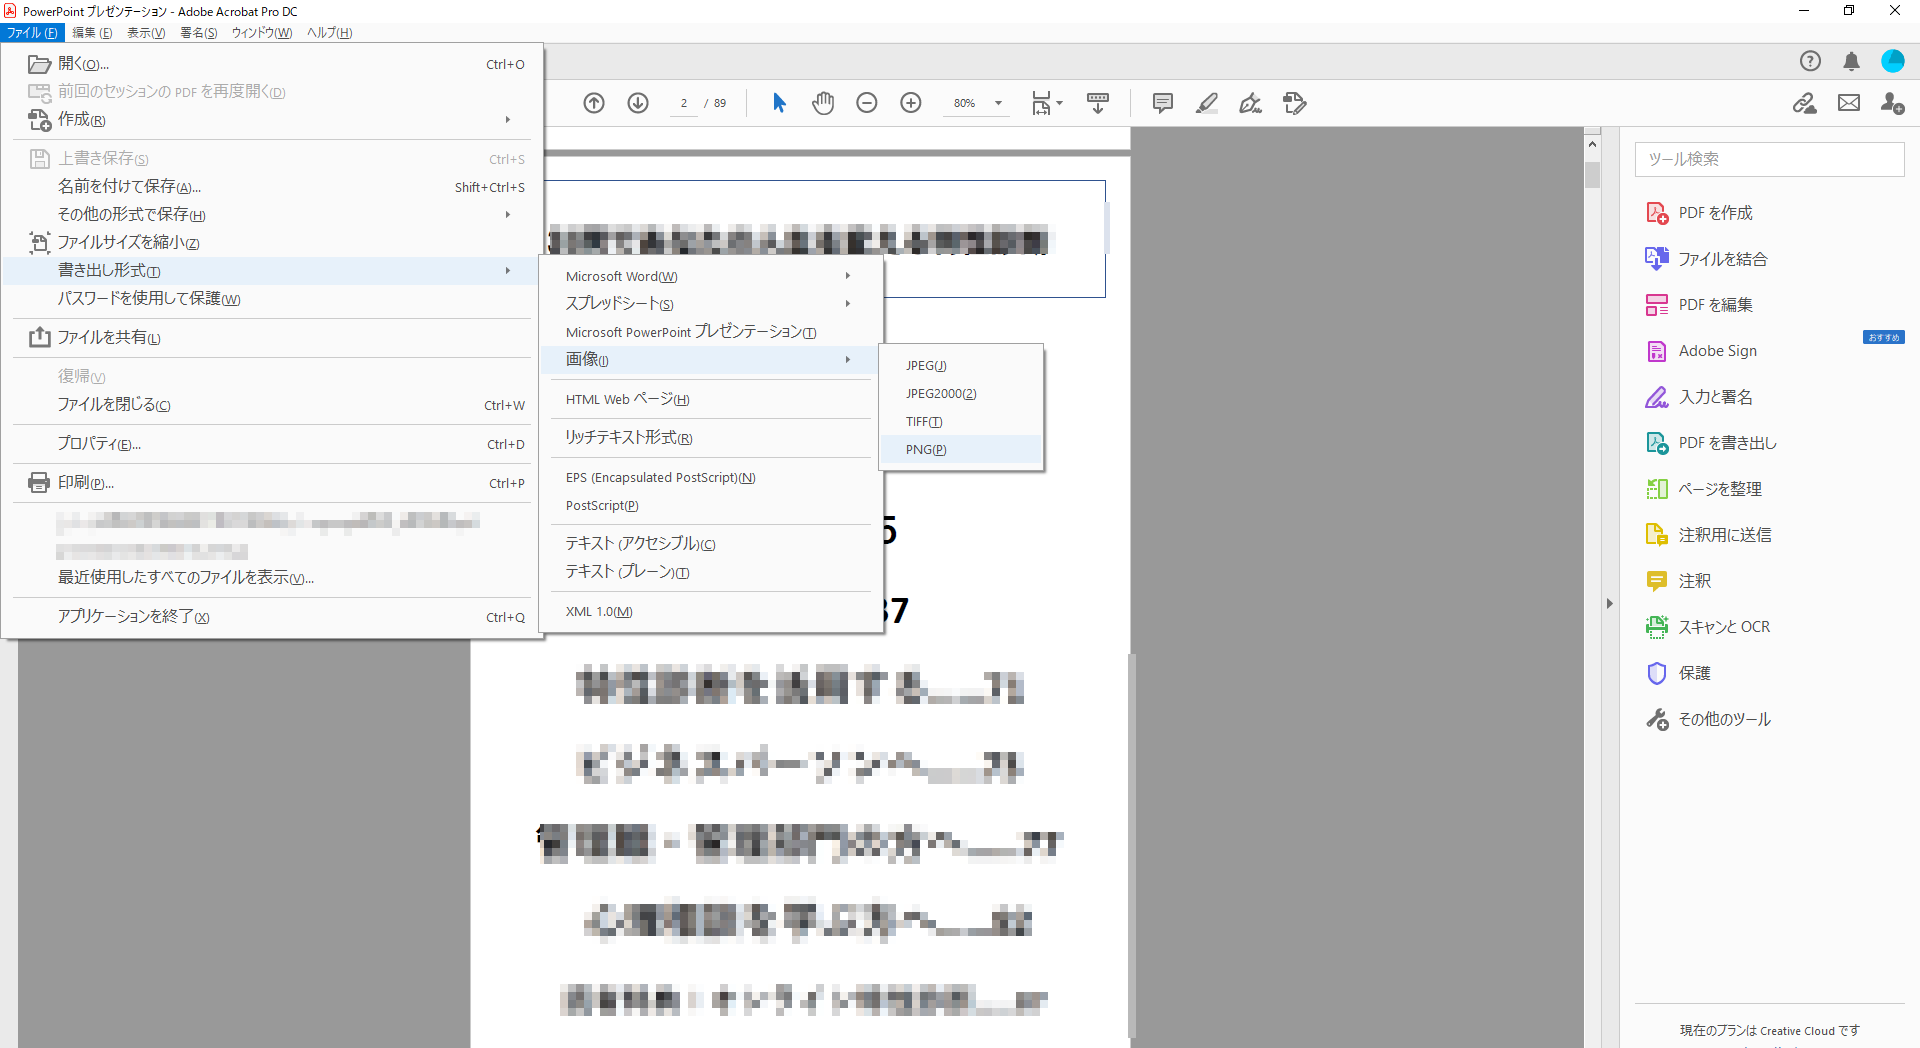Export as リッチテキスト形式
The height and width of the screenshot is (1048, 1920).
(710, 438)
